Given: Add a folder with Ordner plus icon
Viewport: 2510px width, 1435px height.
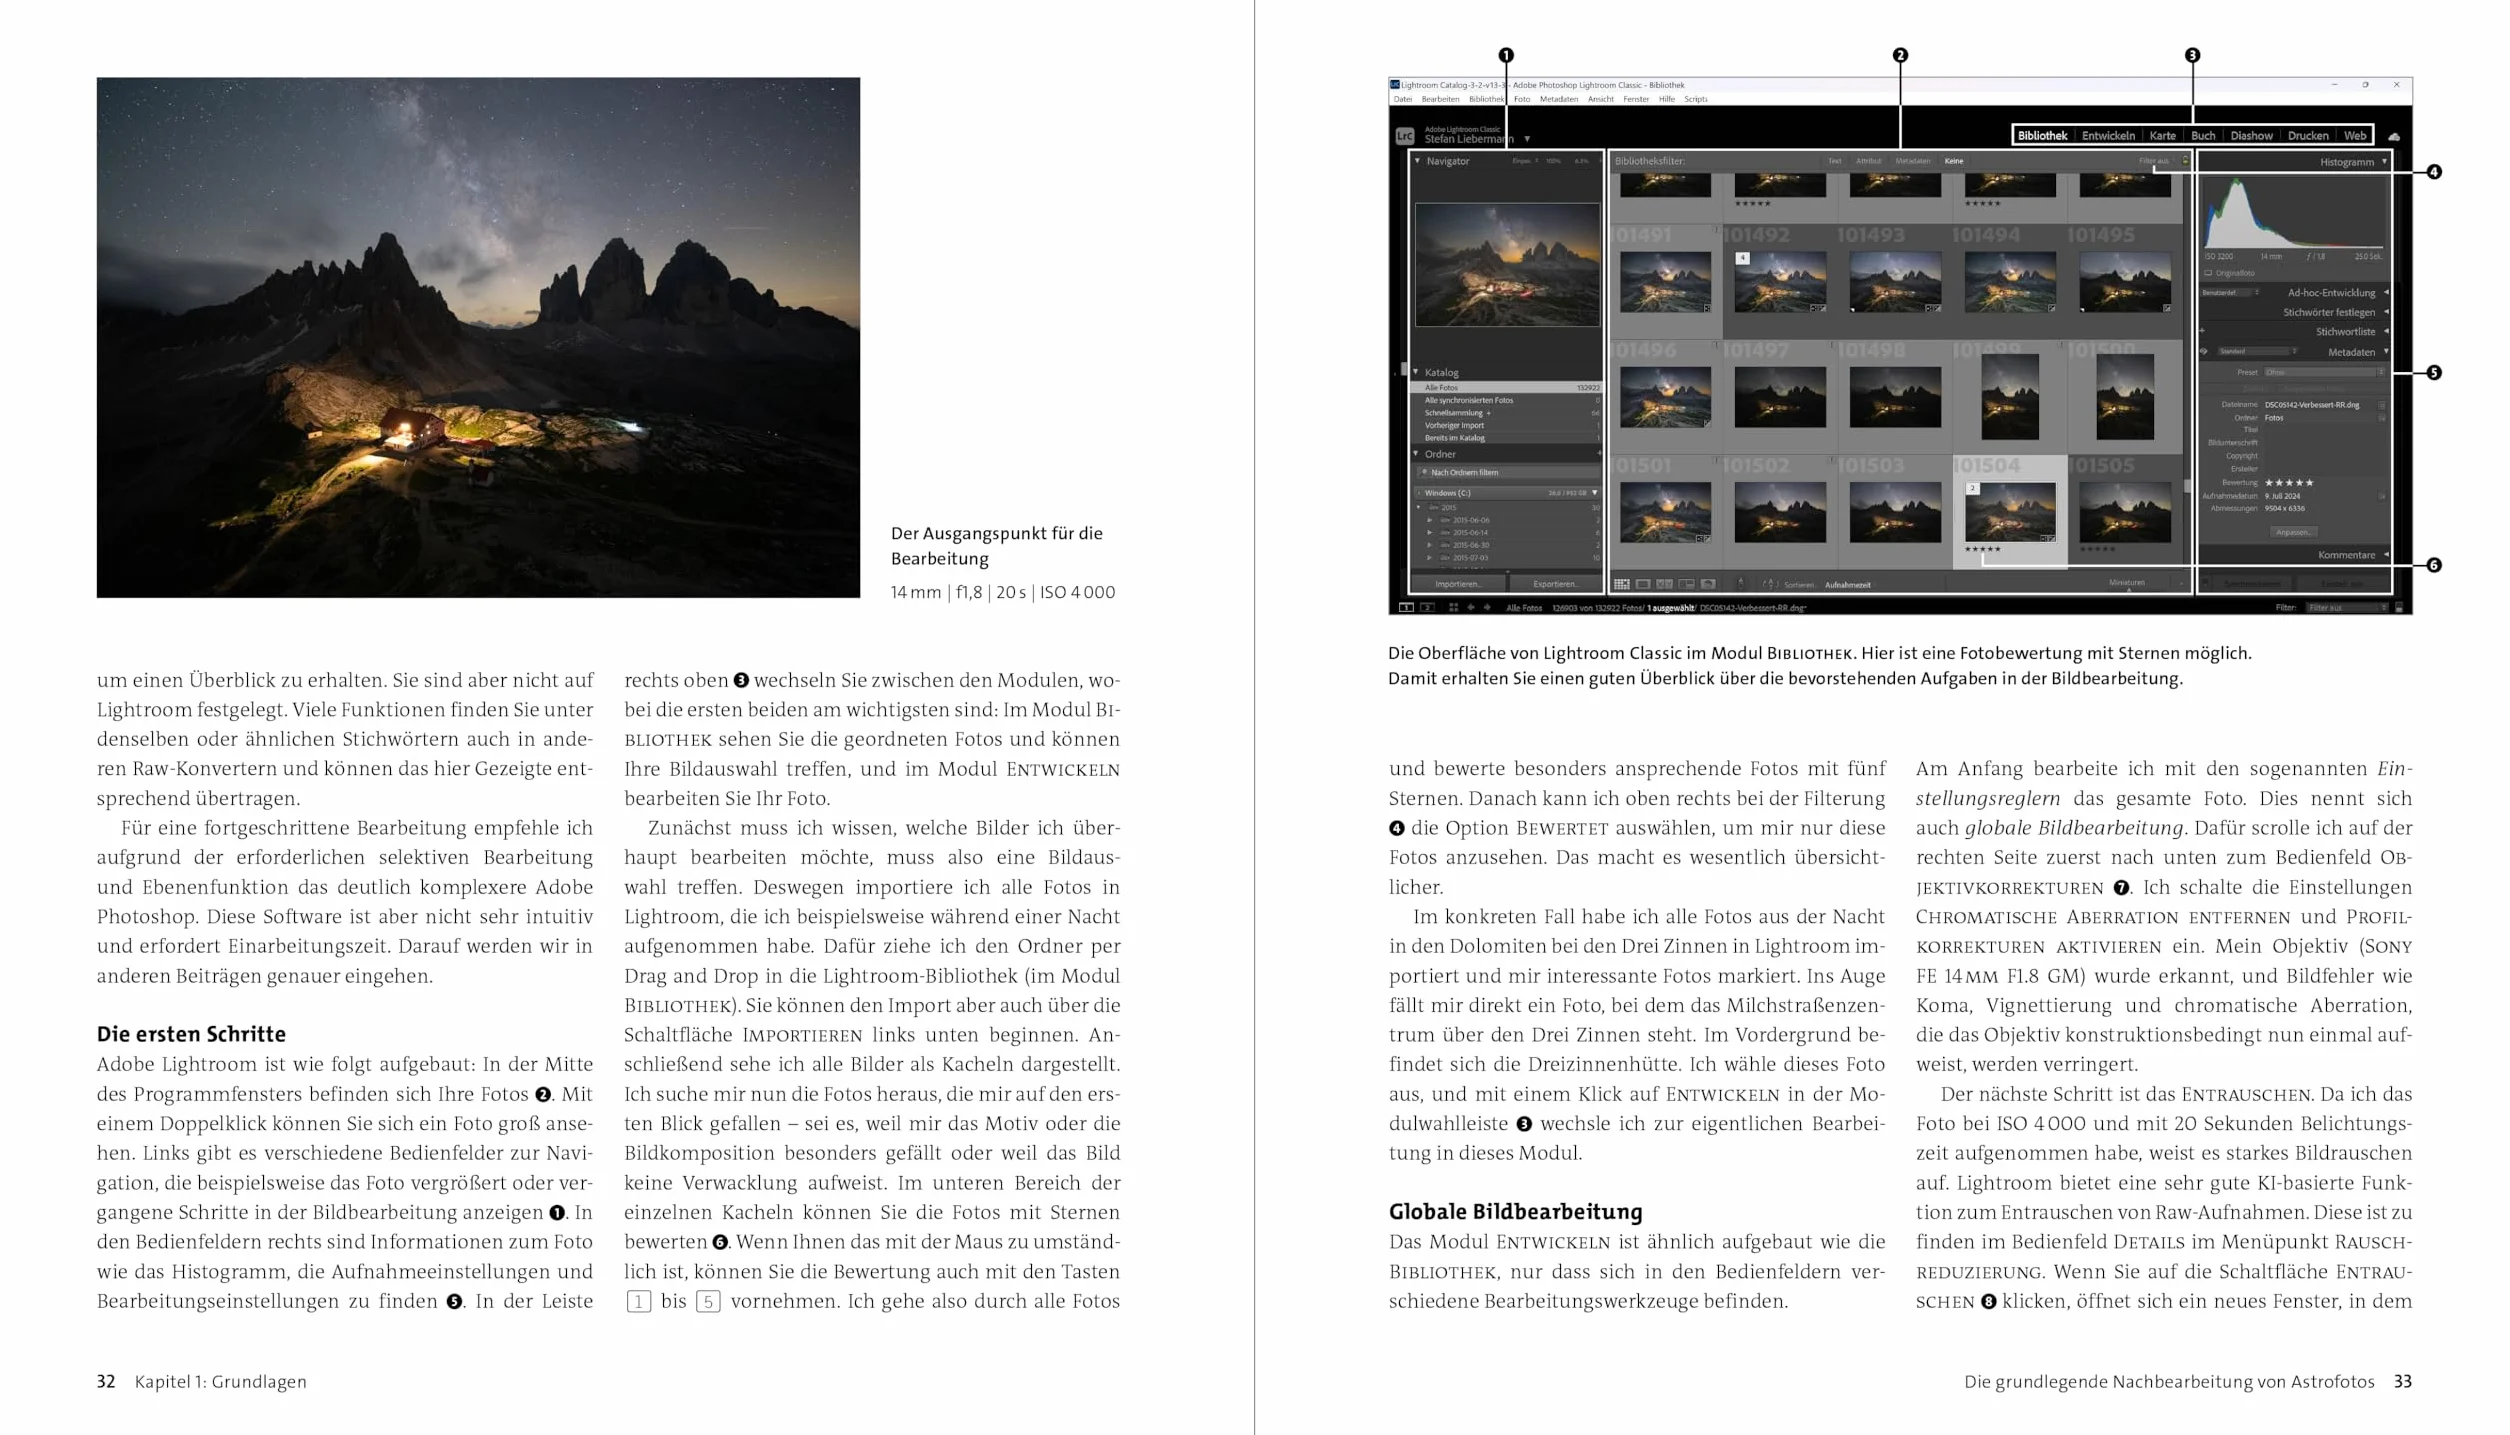Looking at the screenshot, I should (x=1599, y=453).
